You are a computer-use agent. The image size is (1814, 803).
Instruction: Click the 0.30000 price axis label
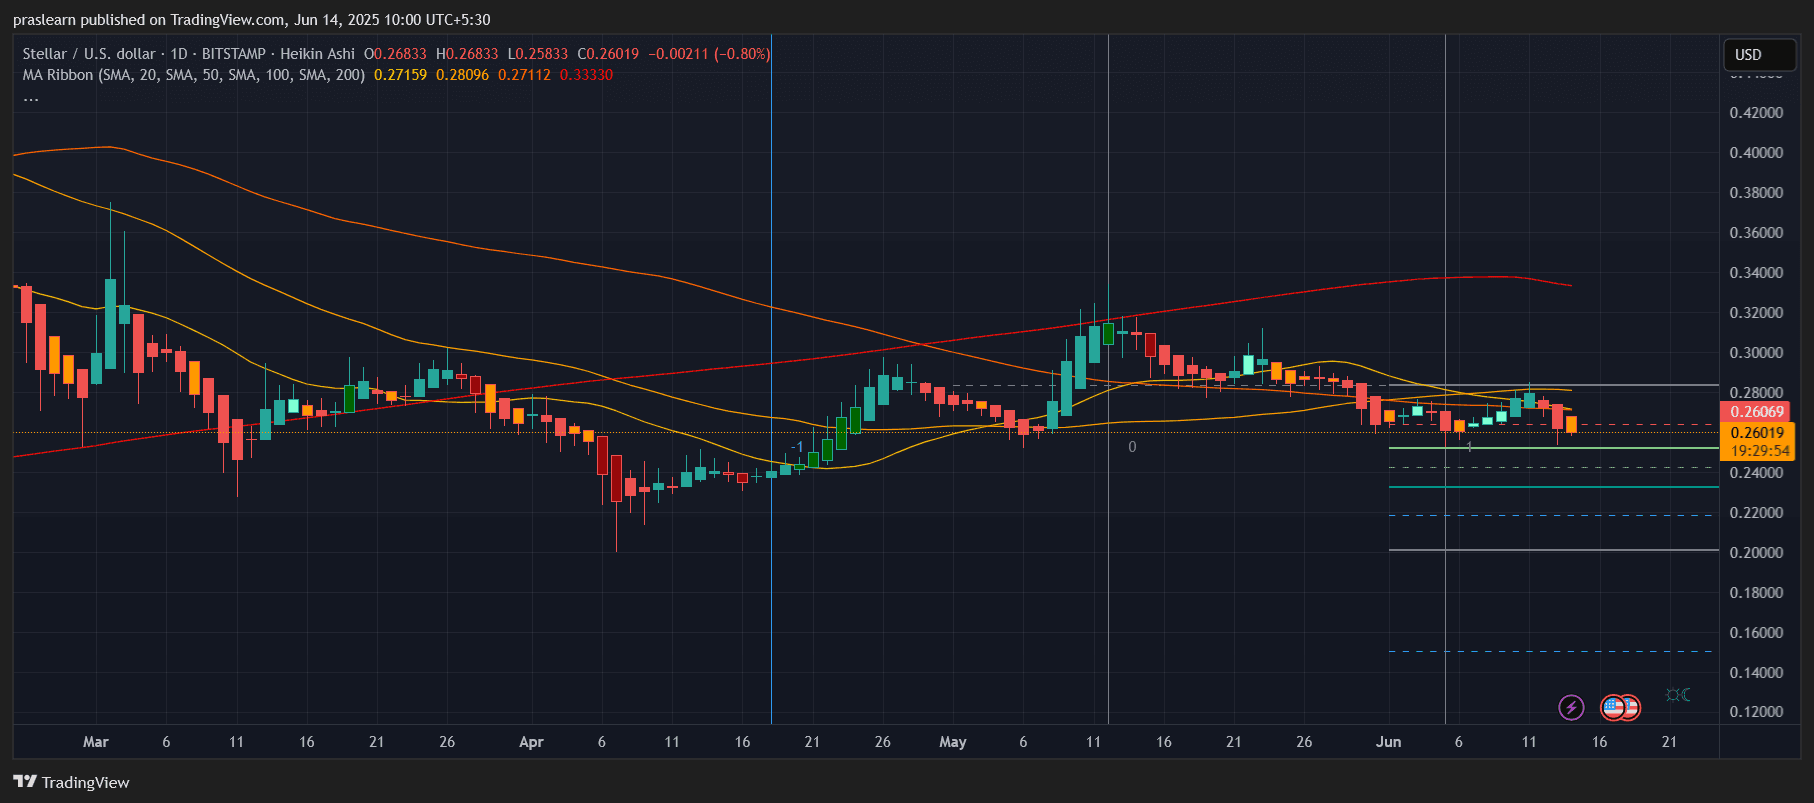coord(1756,353)
